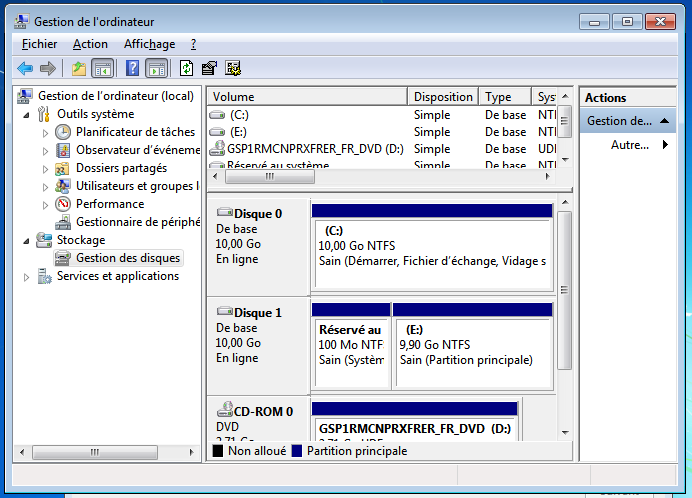Screen dimensions: 692x498
Task: Collapse the Gestion de... actions section
Action: point(664,121)
